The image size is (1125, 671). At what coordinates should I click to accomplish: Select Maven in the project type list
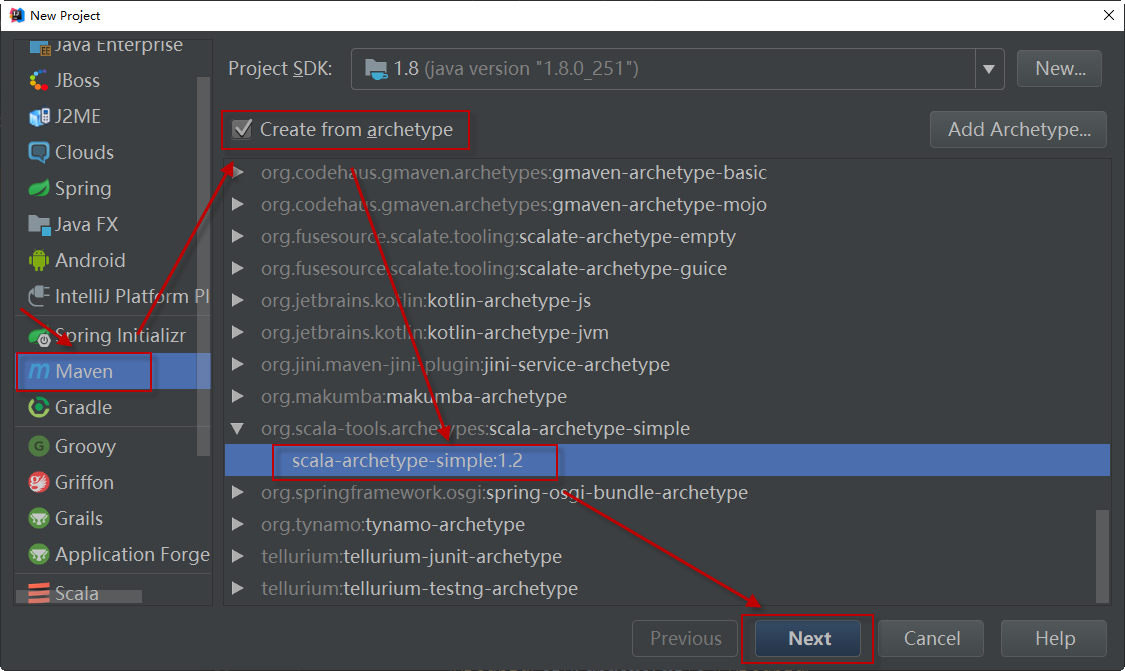pos(84,372)
